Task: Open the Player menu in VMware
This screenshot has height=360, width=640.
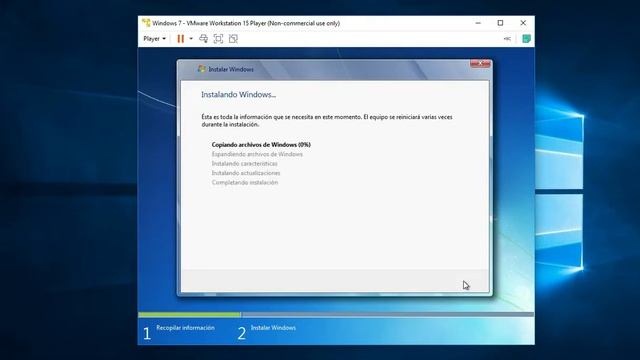Action: point(154,39)
